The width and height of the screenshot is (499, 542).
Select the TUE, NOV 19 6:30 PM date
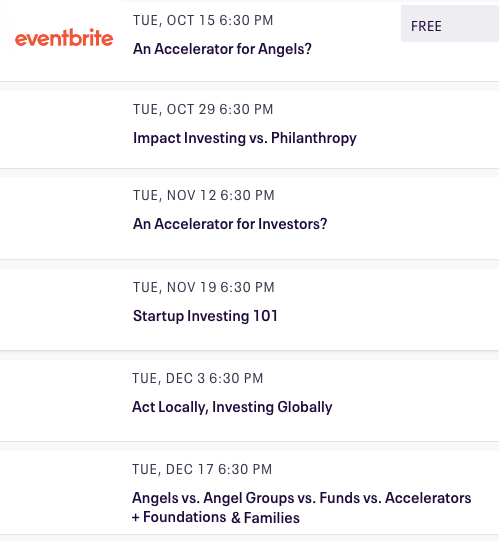coord(204,288)
